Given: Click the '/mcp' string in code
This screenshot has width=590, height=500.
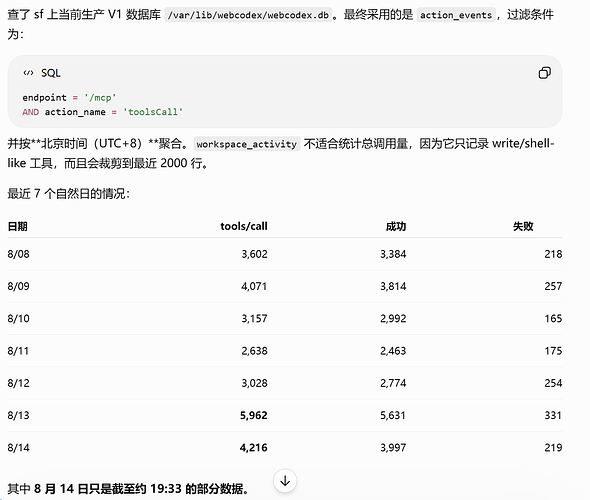Looking at the screenshot, I should point(100,97).
